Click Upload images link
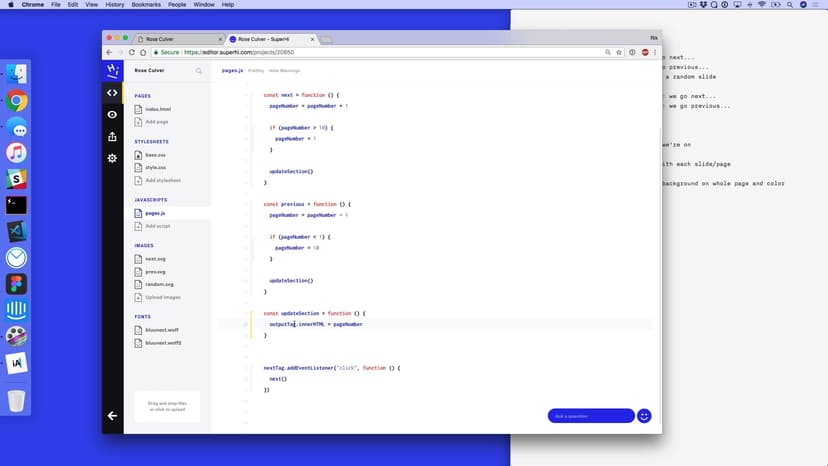 coord(162,297)
